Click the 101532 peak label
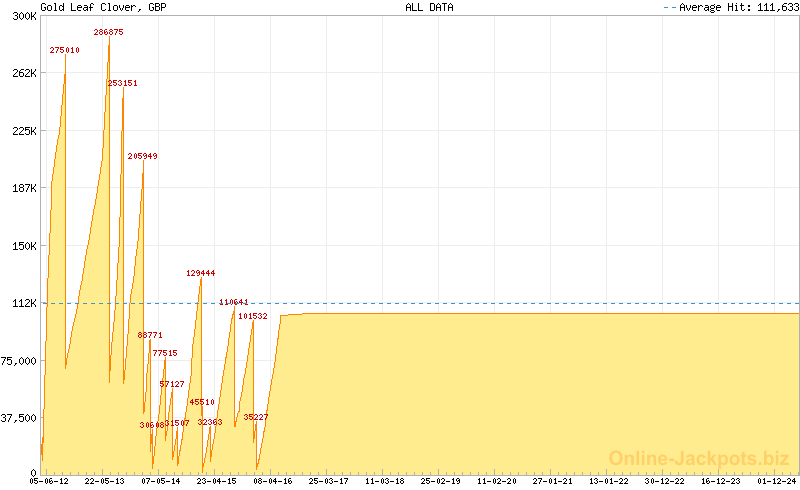This screenshot has width=800, height=490. tap(252, 316)
